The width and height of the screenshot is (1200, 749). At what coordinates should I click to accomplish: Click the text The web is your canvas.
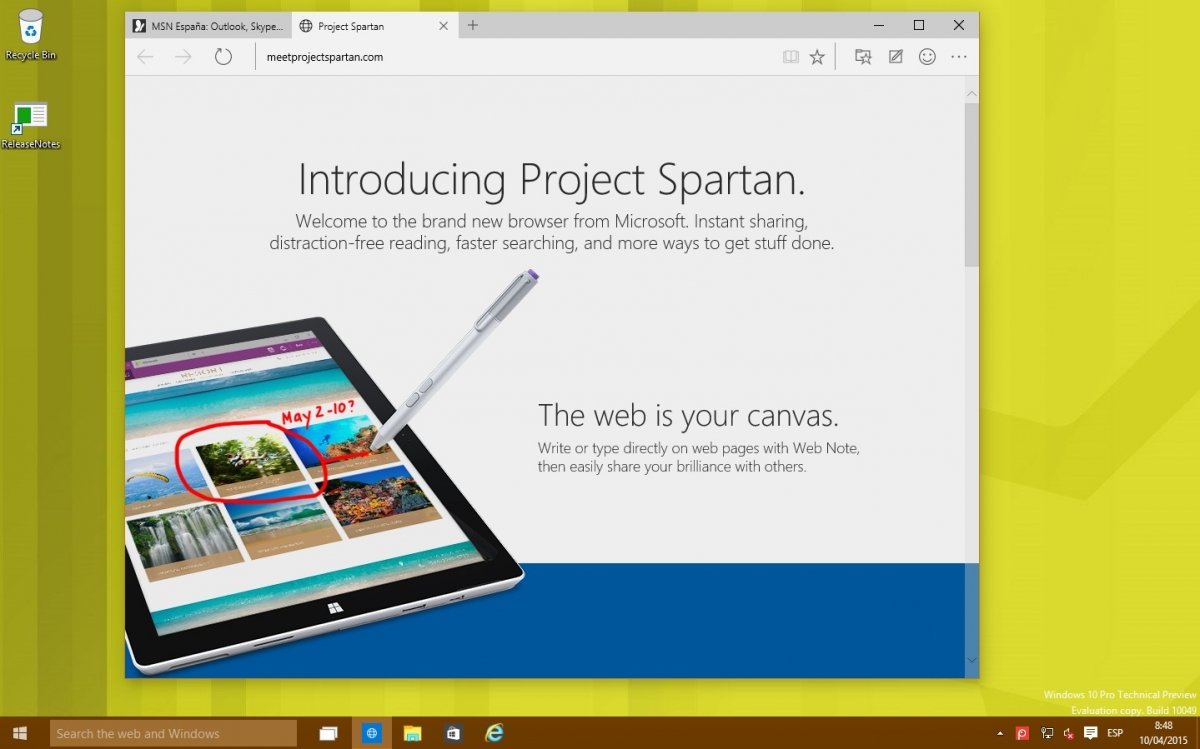pos(688,415)
